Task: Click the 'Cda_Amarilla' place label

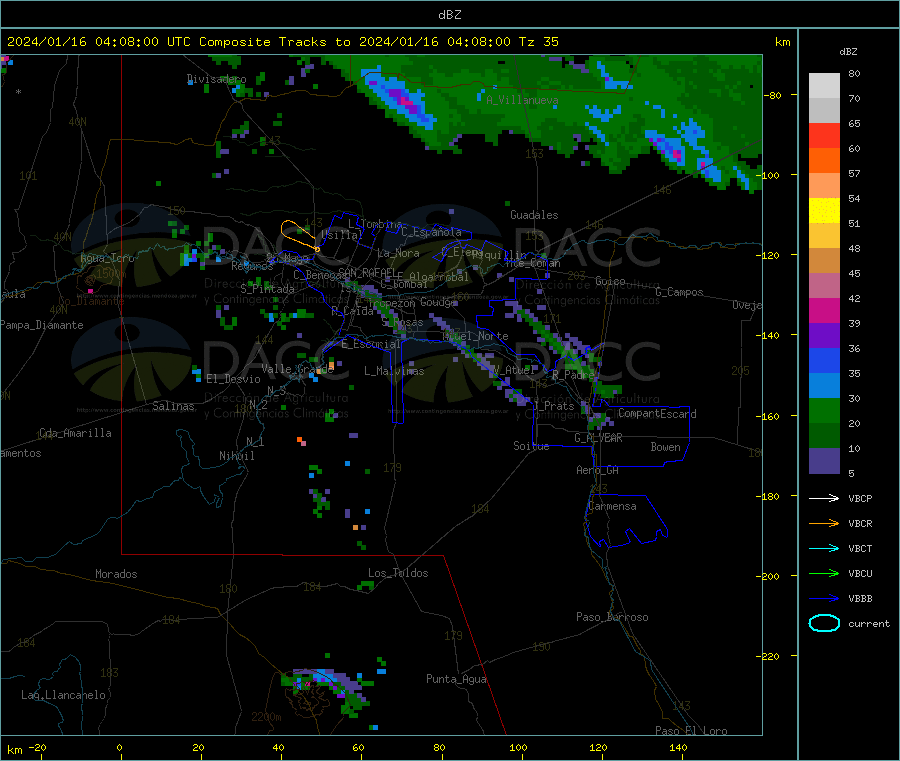Action: (x=75, y=433)
